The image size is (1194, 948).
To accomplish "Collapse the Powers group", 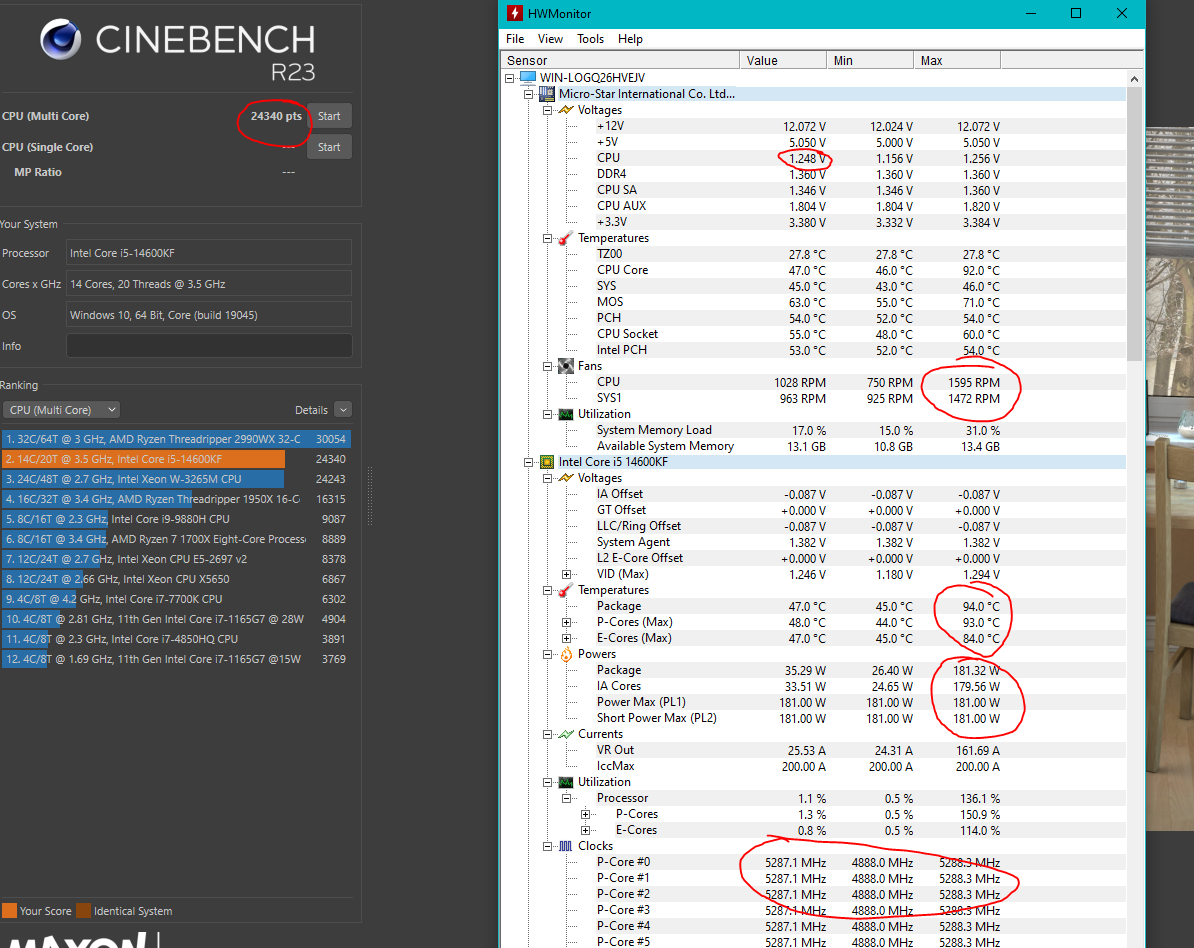I will click(548, 654).
